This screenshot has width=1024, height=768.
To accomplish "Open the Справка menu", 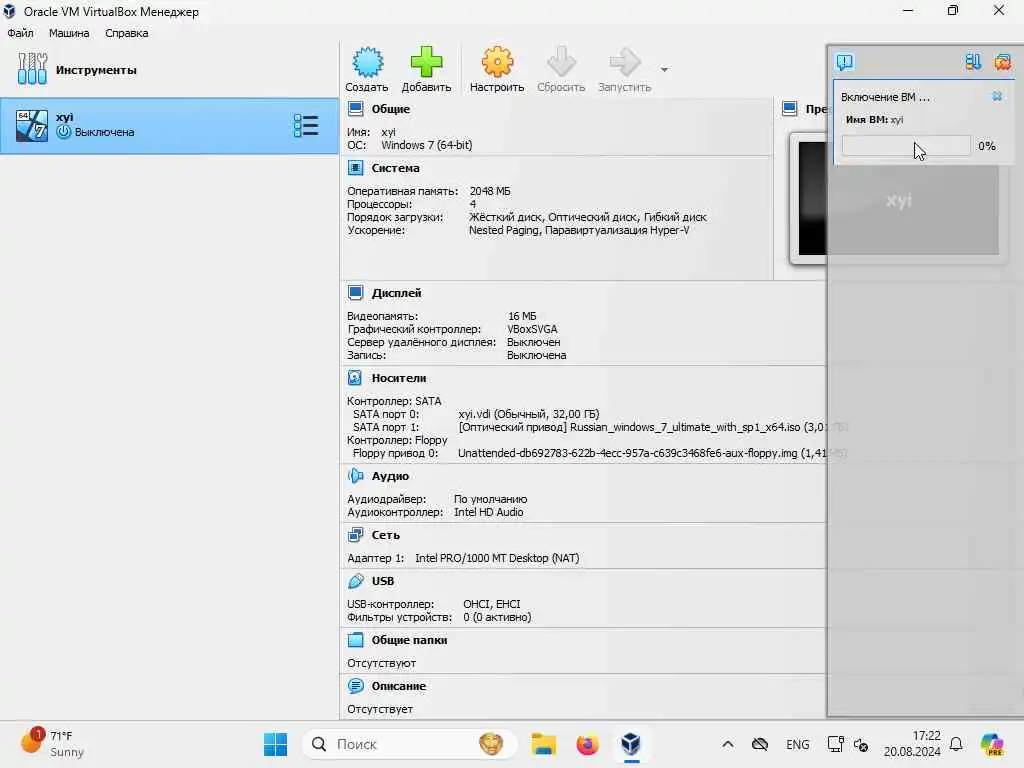I will [127, 33].
